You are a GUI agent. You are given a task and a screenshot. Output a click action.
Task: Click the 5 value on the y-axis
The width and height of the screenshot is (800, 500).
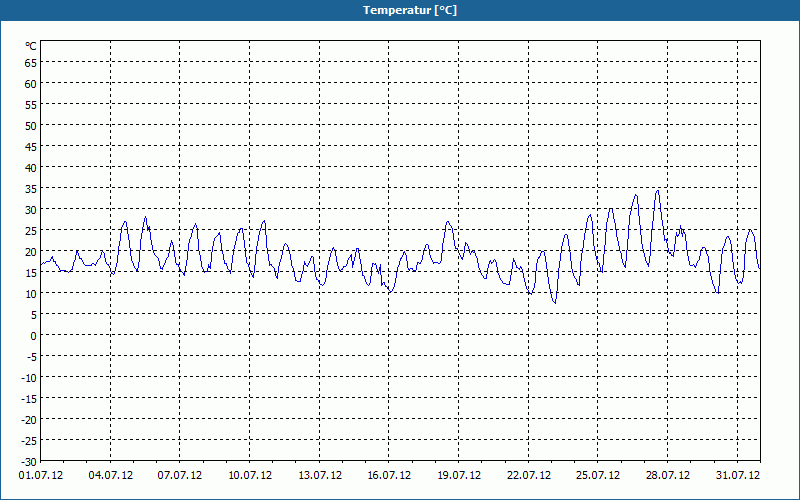pos(34,315)
